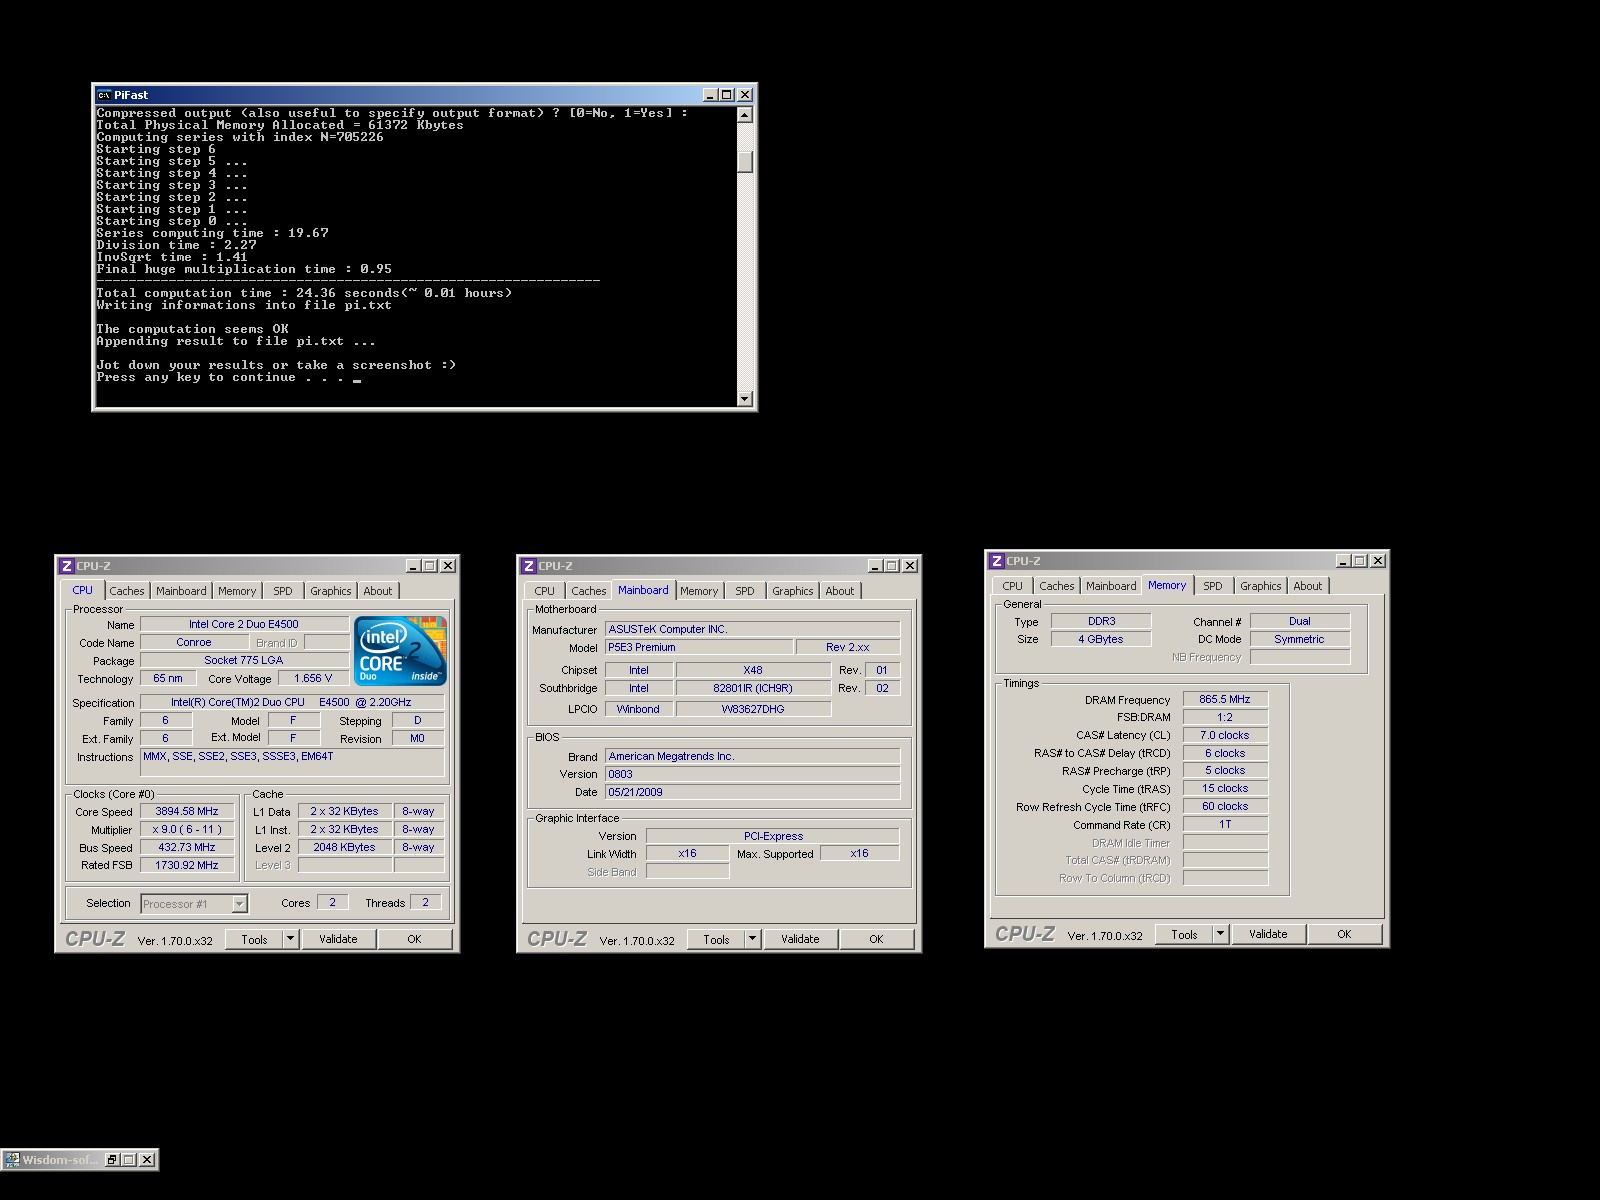Click Validate button in CPU window
1600x1200 pixels.
pyautogui.click(x=338, y=939)
